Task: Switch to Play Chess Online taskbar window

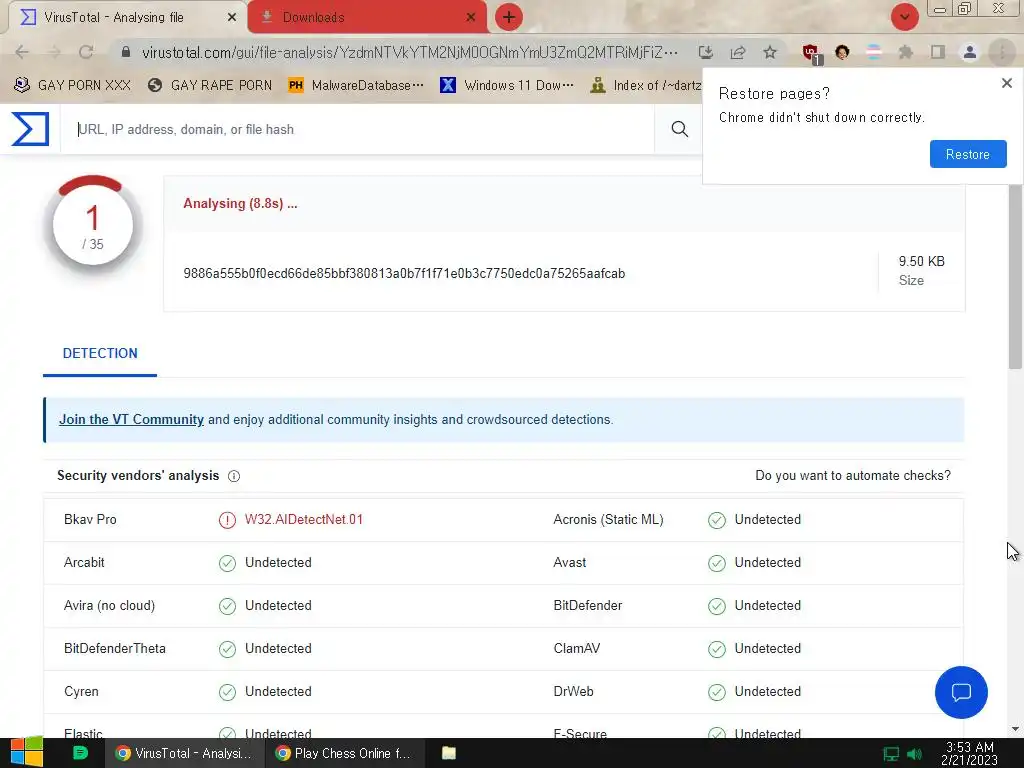Action: (345, 753)
